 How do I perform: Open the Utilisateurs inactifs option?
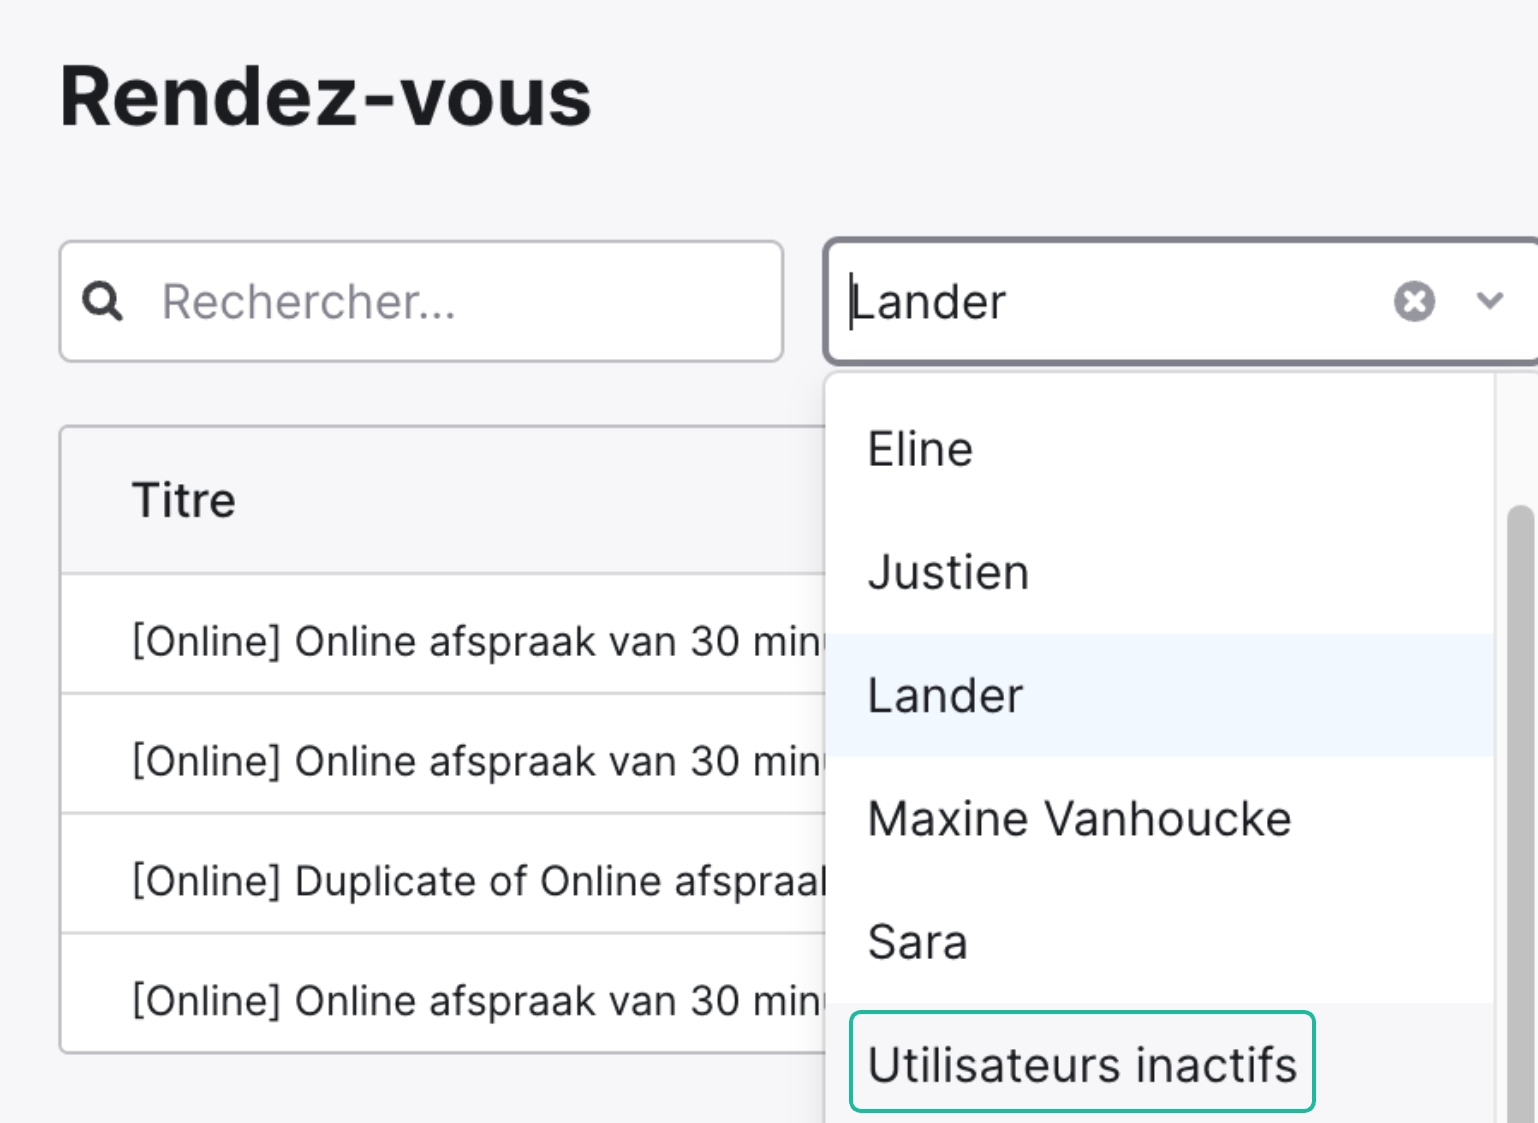[1082, 1063]
